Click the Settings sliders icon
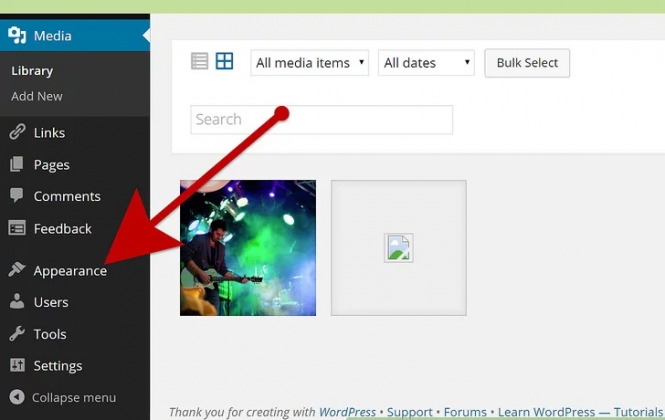Viewport: 665px width, 420px height. pos(17,366)
